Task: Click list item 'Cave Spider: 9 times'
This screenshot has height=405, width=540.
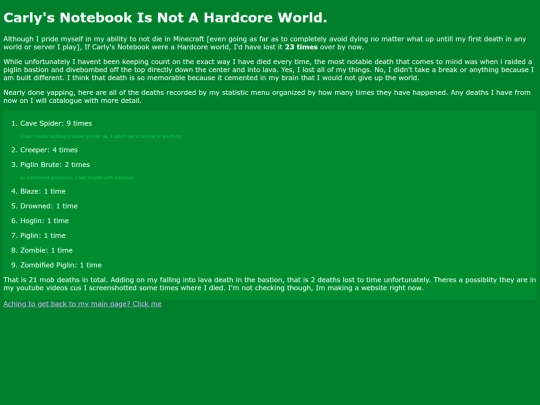Action: coord(56,123)
